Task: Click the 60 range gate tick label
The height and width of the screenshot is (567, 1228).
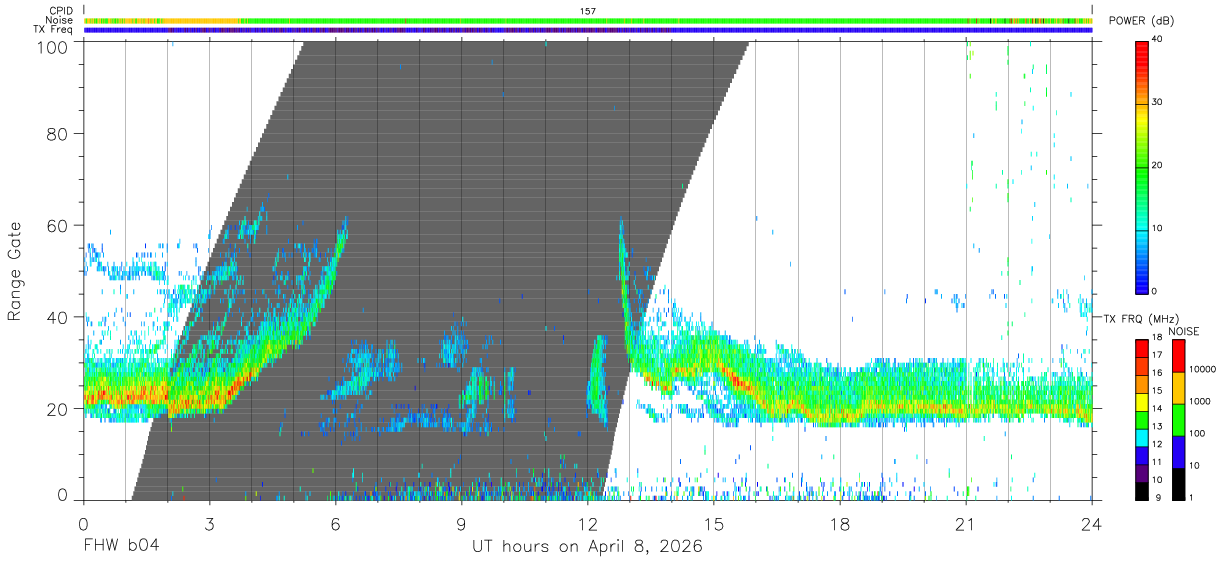Action: 59,225
